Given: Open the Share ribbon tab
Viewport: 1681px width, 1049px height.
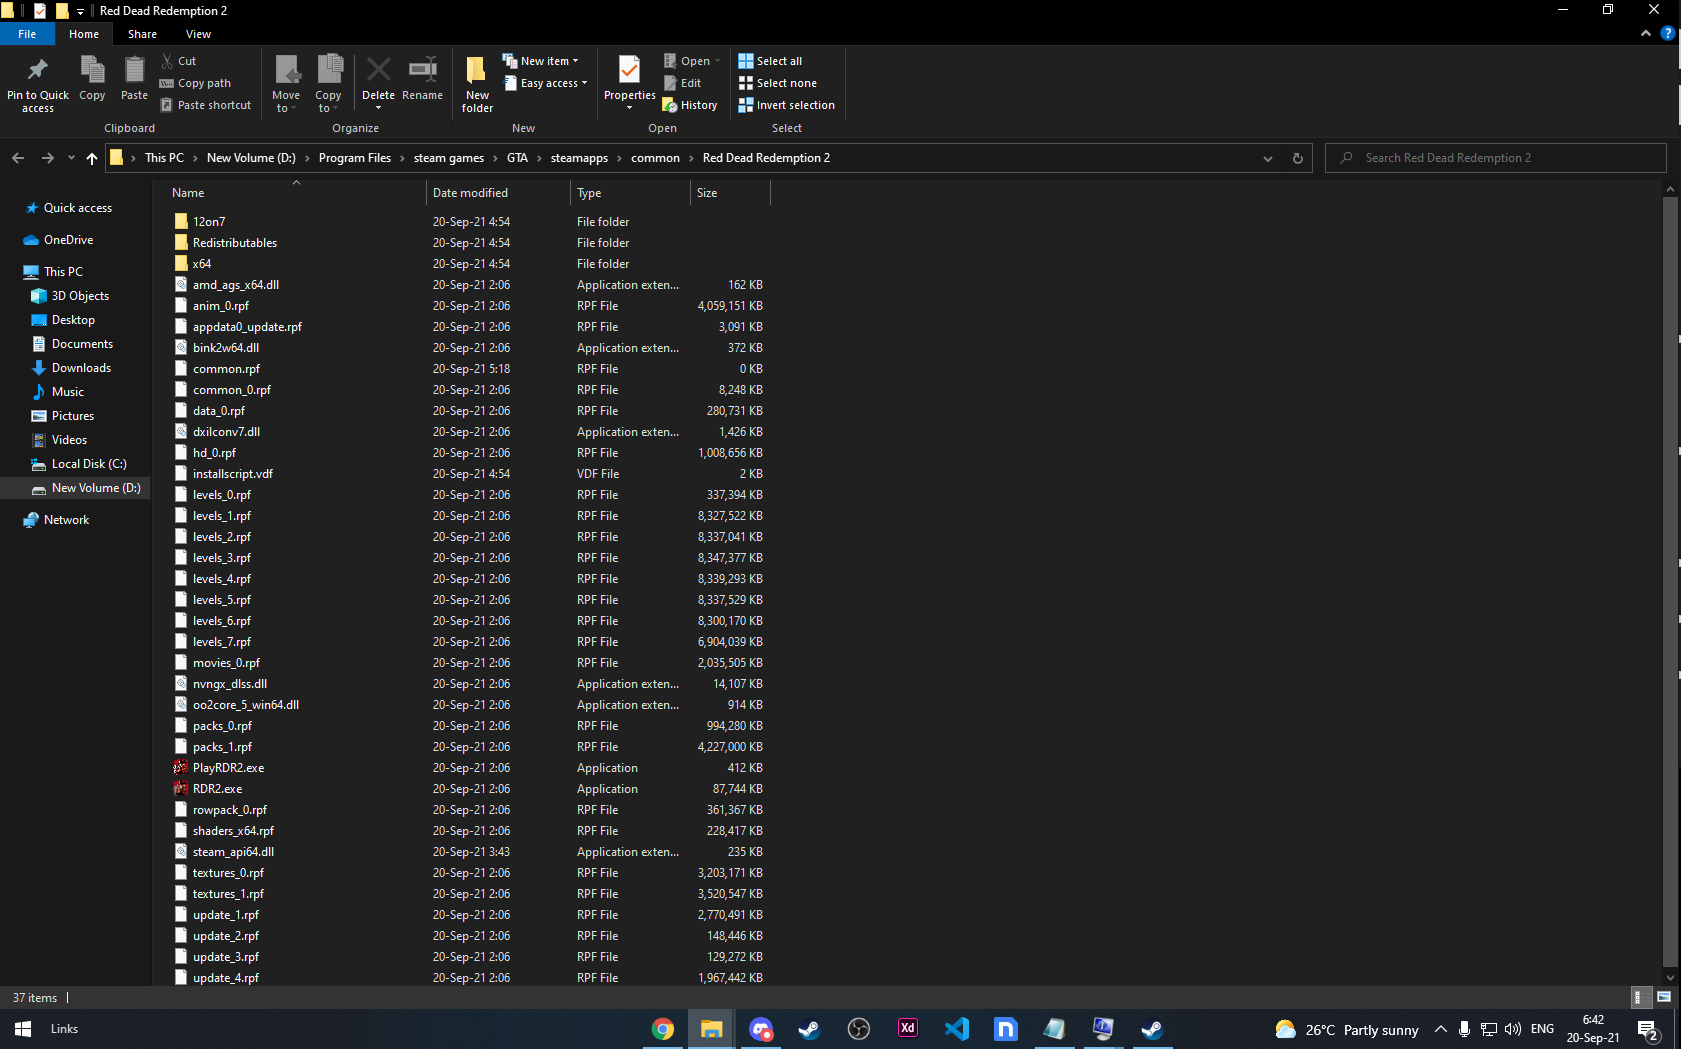Looking at the screenshot, I should coord(142,34).
